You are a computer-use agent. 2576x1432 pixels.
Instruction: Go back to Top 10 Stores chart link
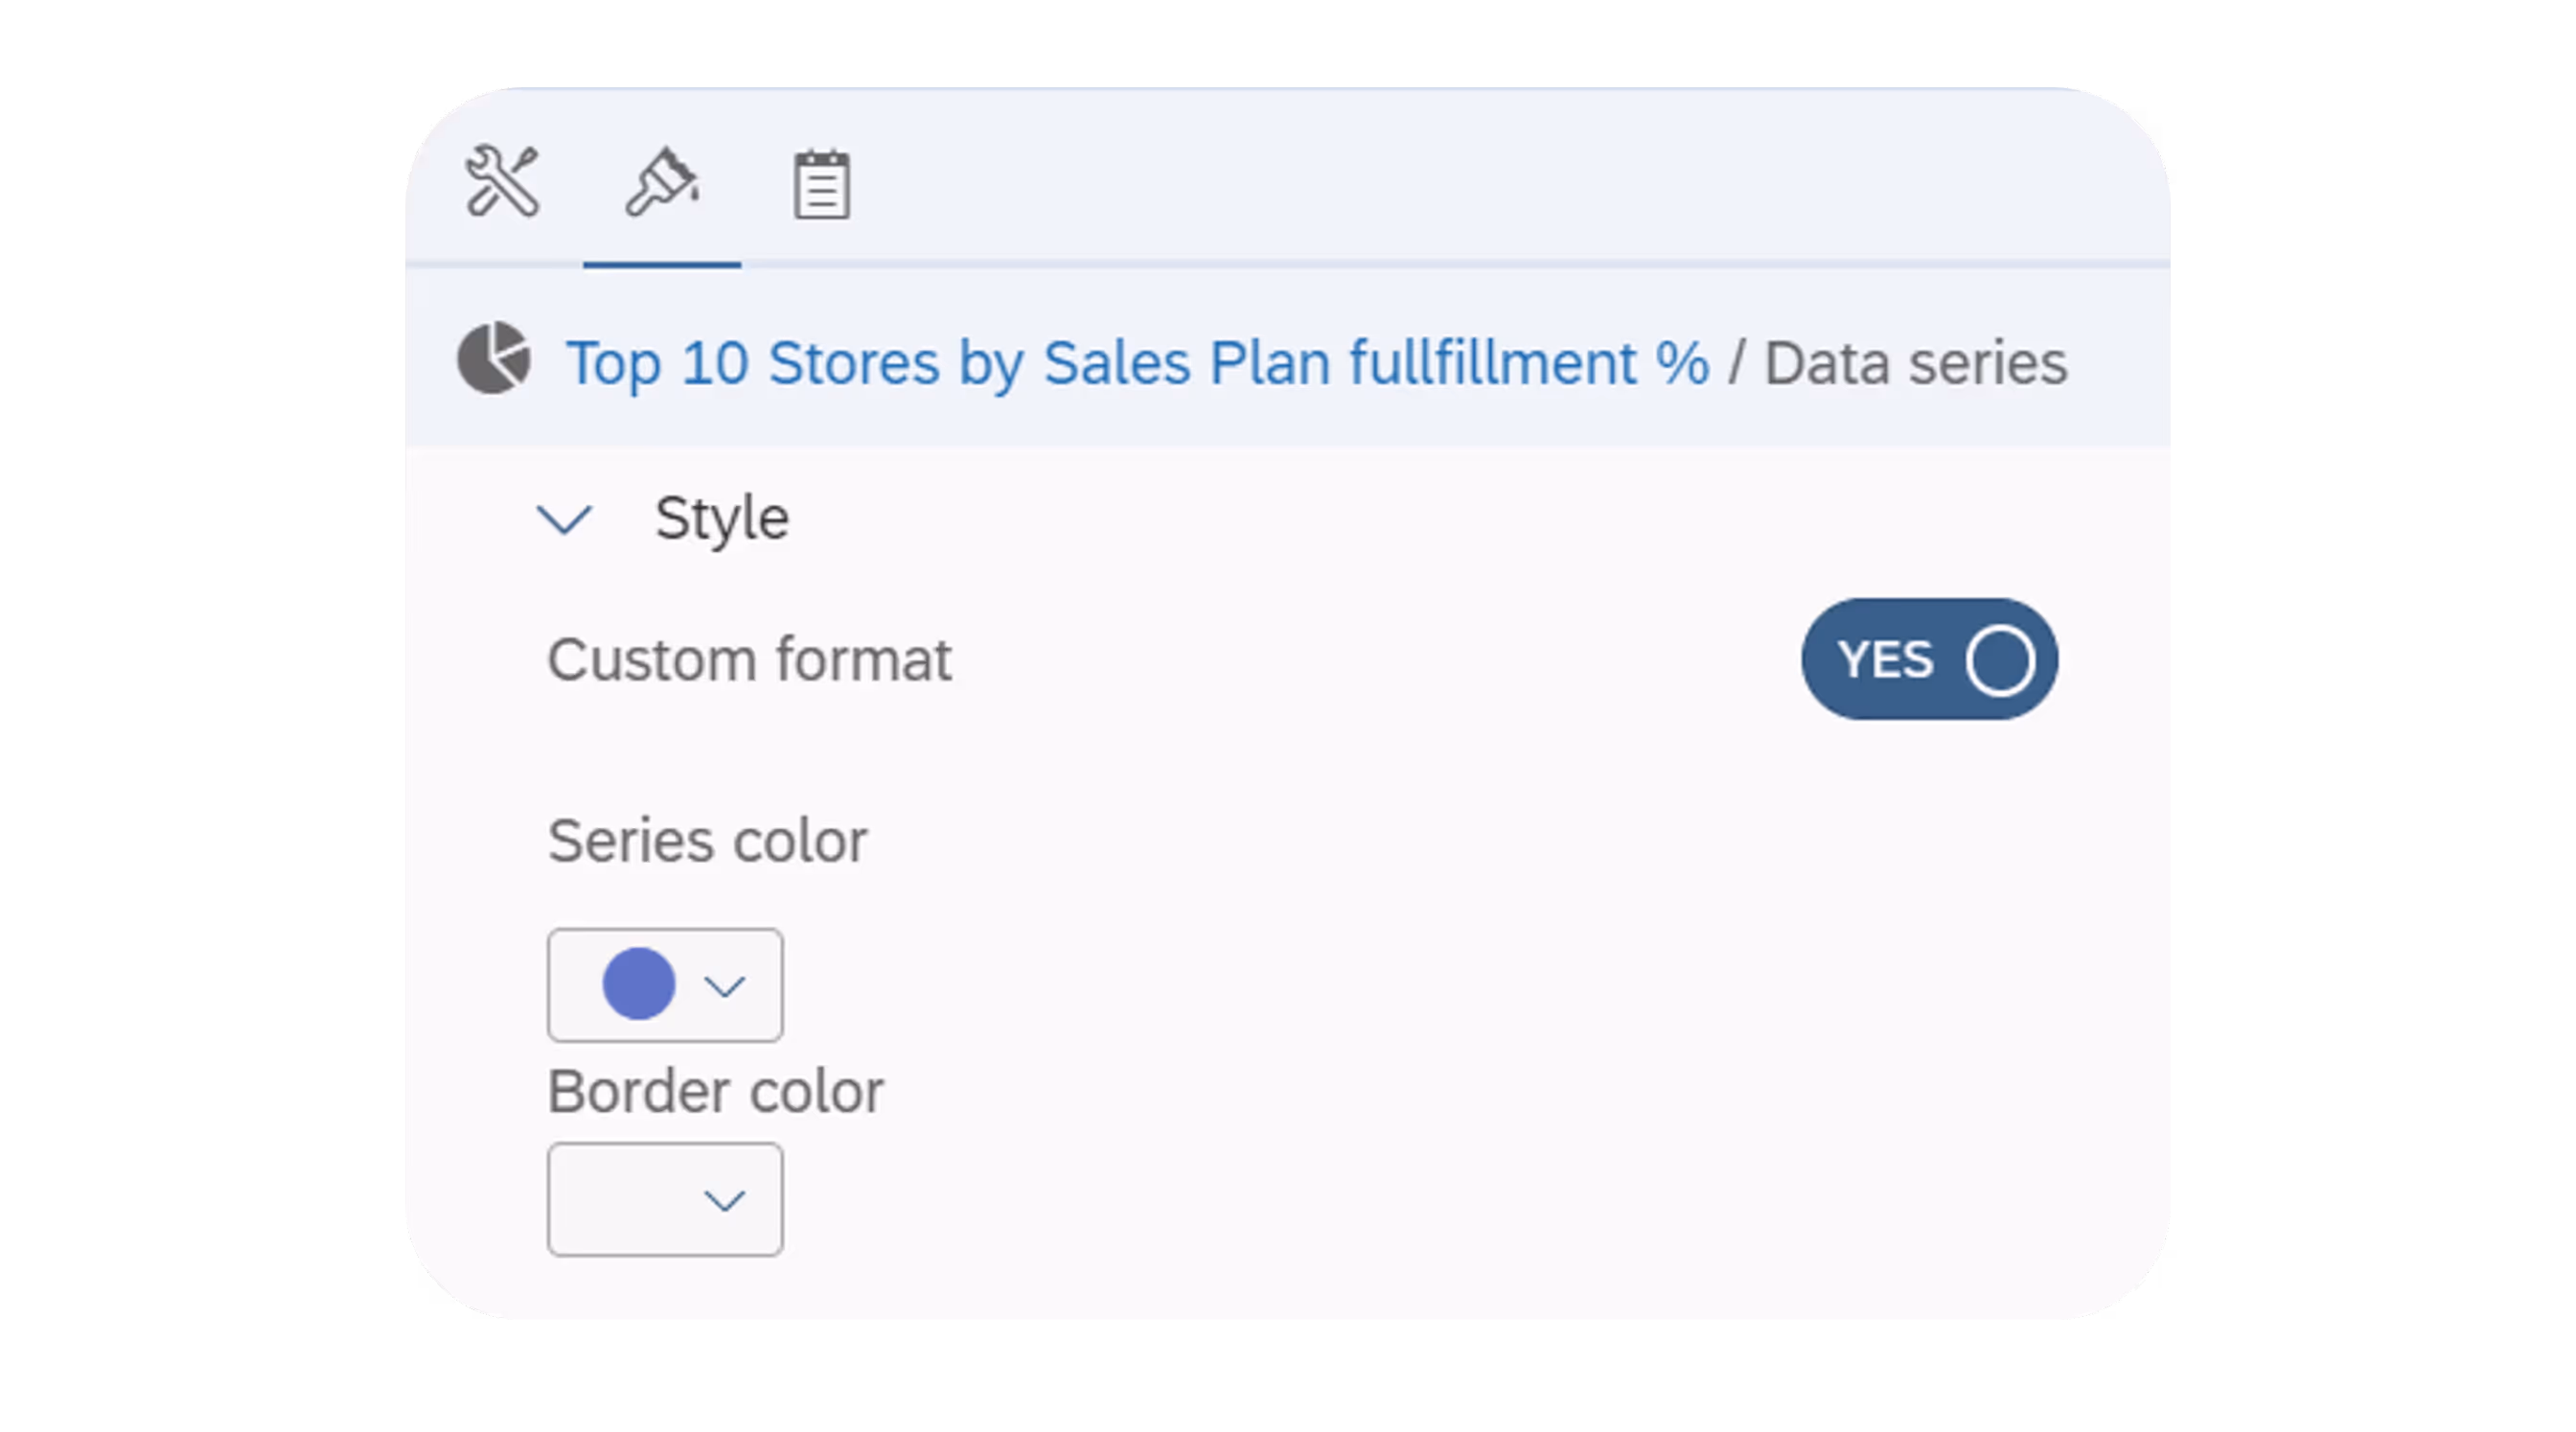[x=1137, y=362]
